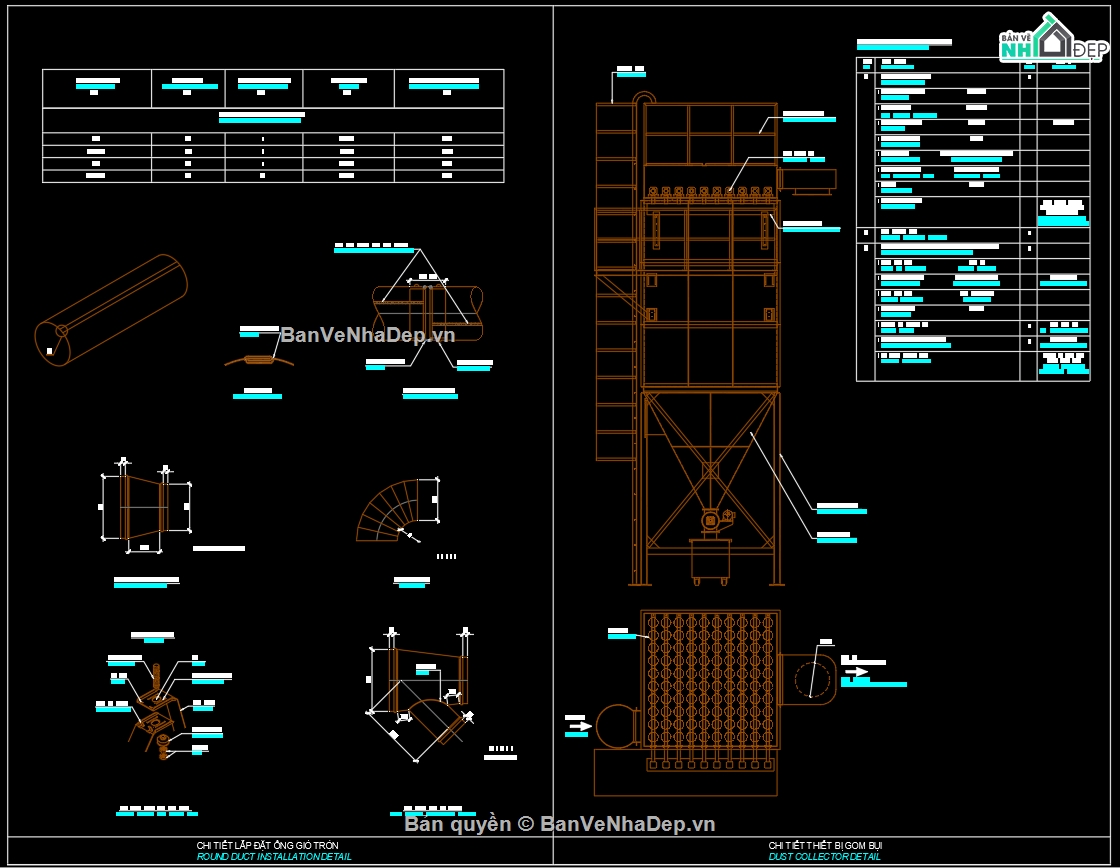Select the isometric round duct cylinder drawing

(x=111, y=310)
